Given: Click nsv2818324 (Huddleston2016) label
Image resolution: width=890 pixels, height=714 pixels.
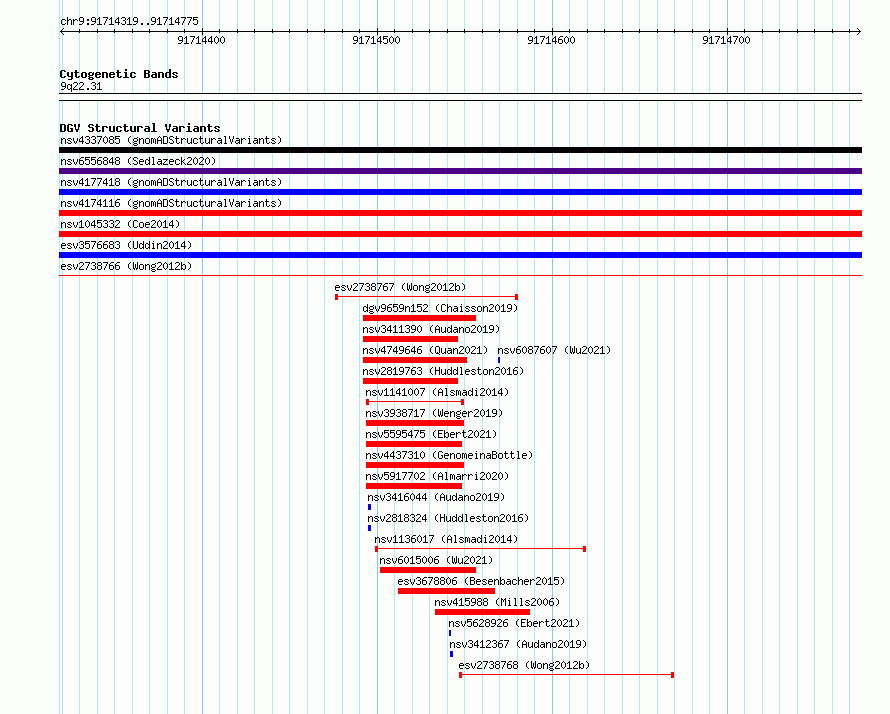Looking at the screenshot, I should coord(448,518).
